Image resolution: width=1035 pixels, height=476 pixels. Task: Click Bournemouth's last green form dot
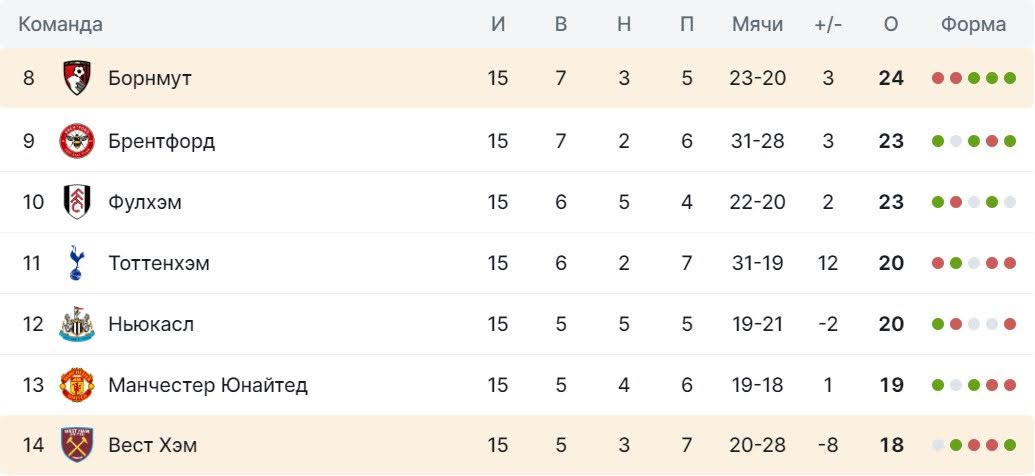coord(1009,78)
